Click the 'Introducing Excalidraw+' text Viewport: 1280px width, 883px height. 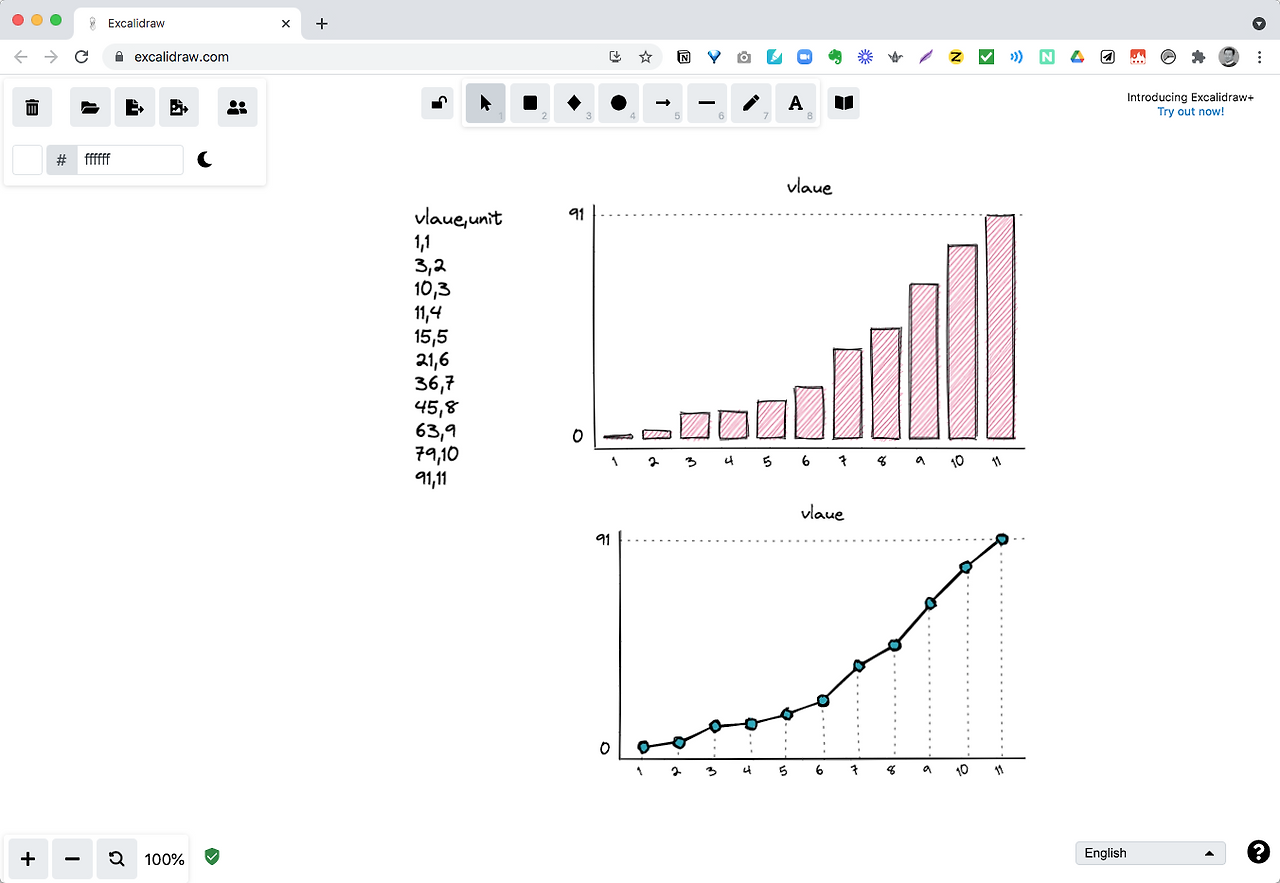pyautogui.click(x=1190, y=98)
